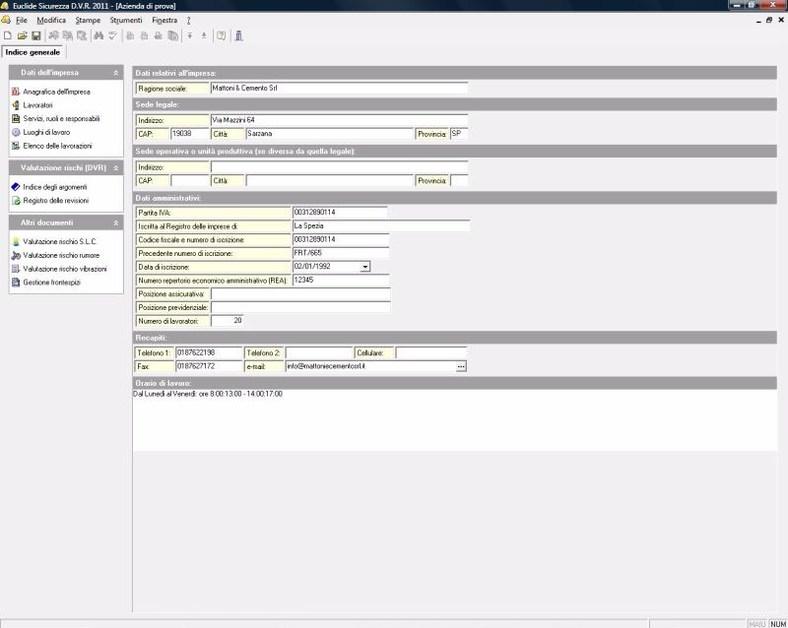Image resolution: width=788 pixels, height=628 pixels.
Task: Open the Stampe menu
Action: (x=88, y=20)
